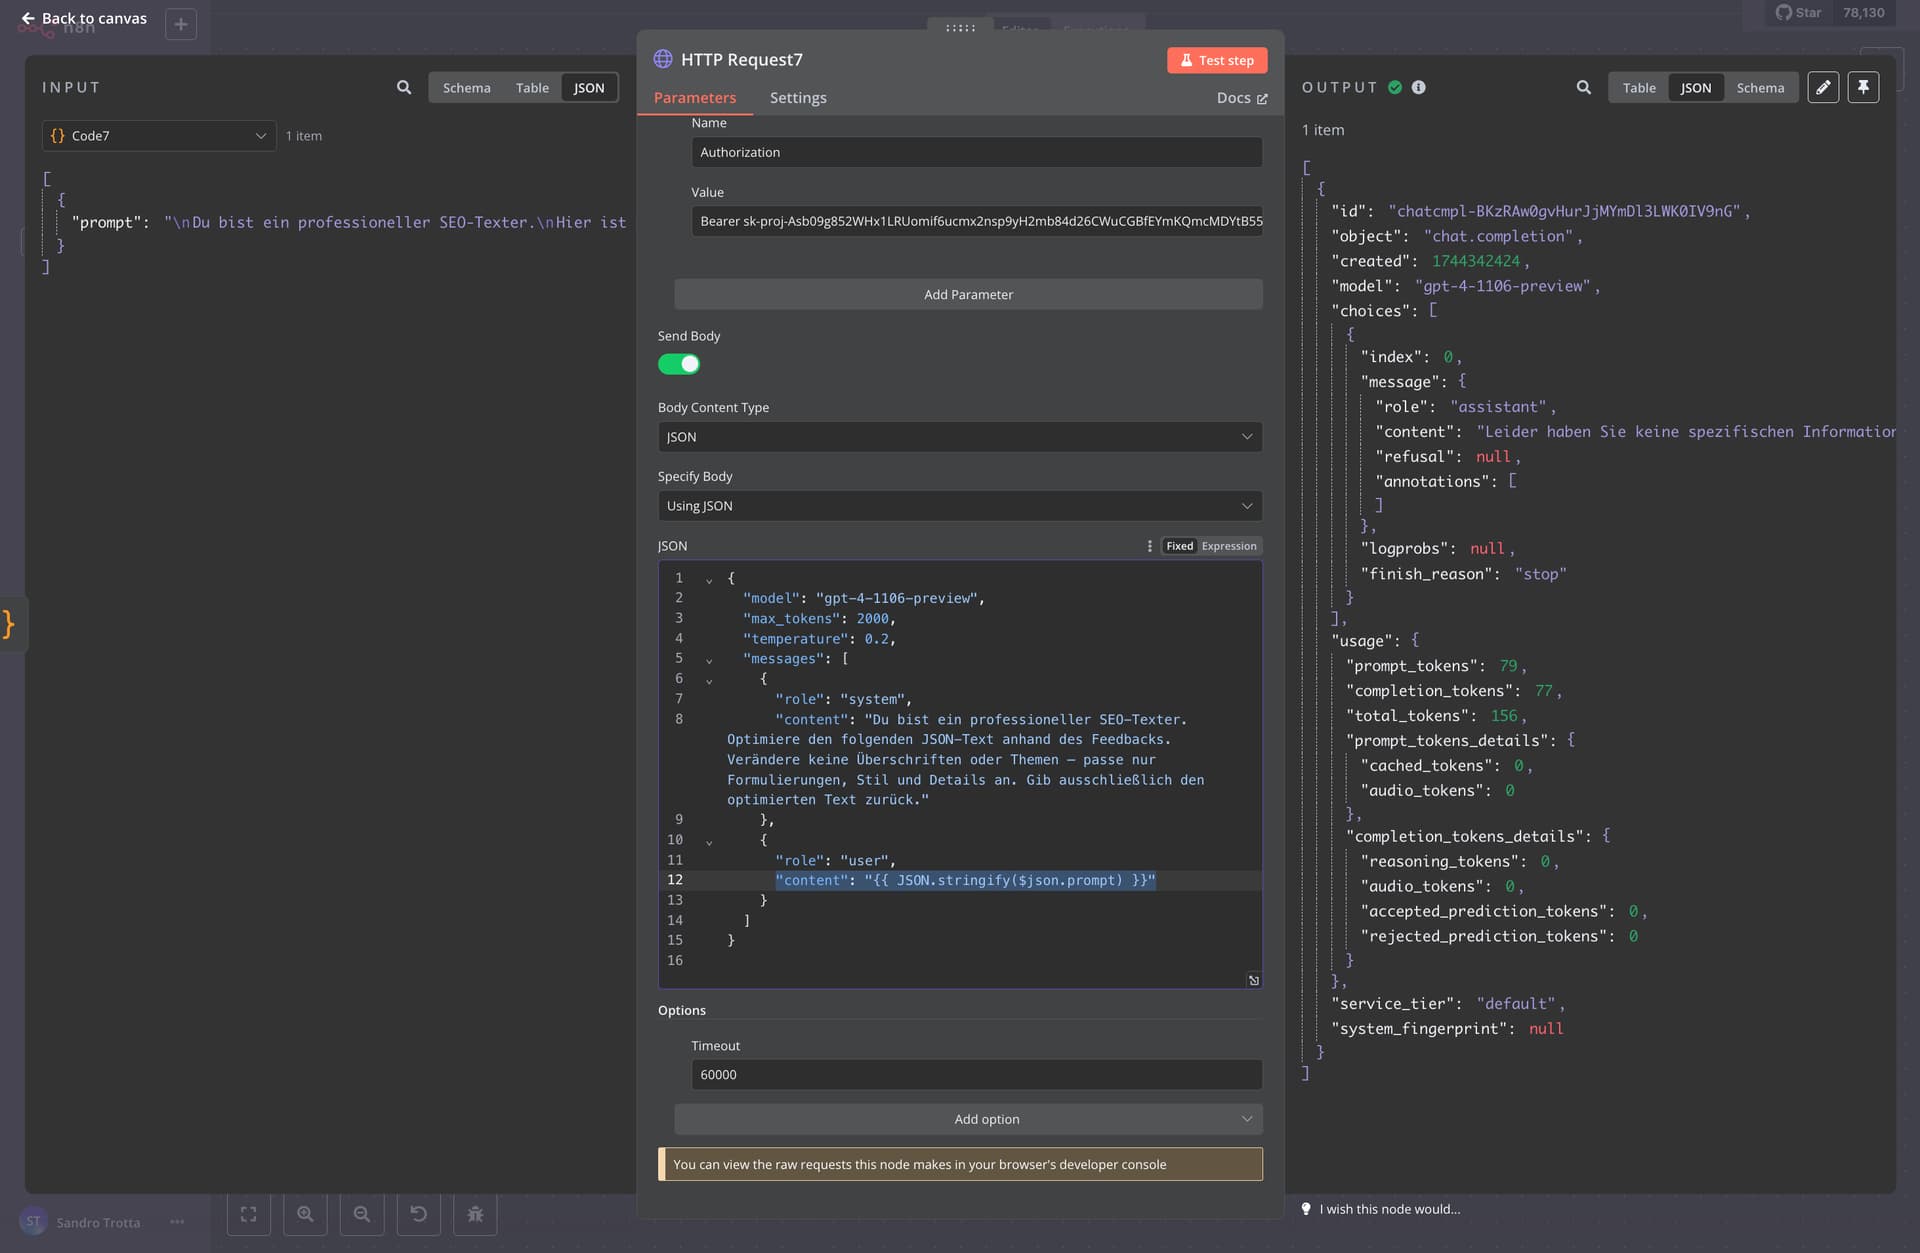Click the search icon in OUTPUT panel
The height and width of the screenshot is (1253, 1920).
click(1584, 88)
